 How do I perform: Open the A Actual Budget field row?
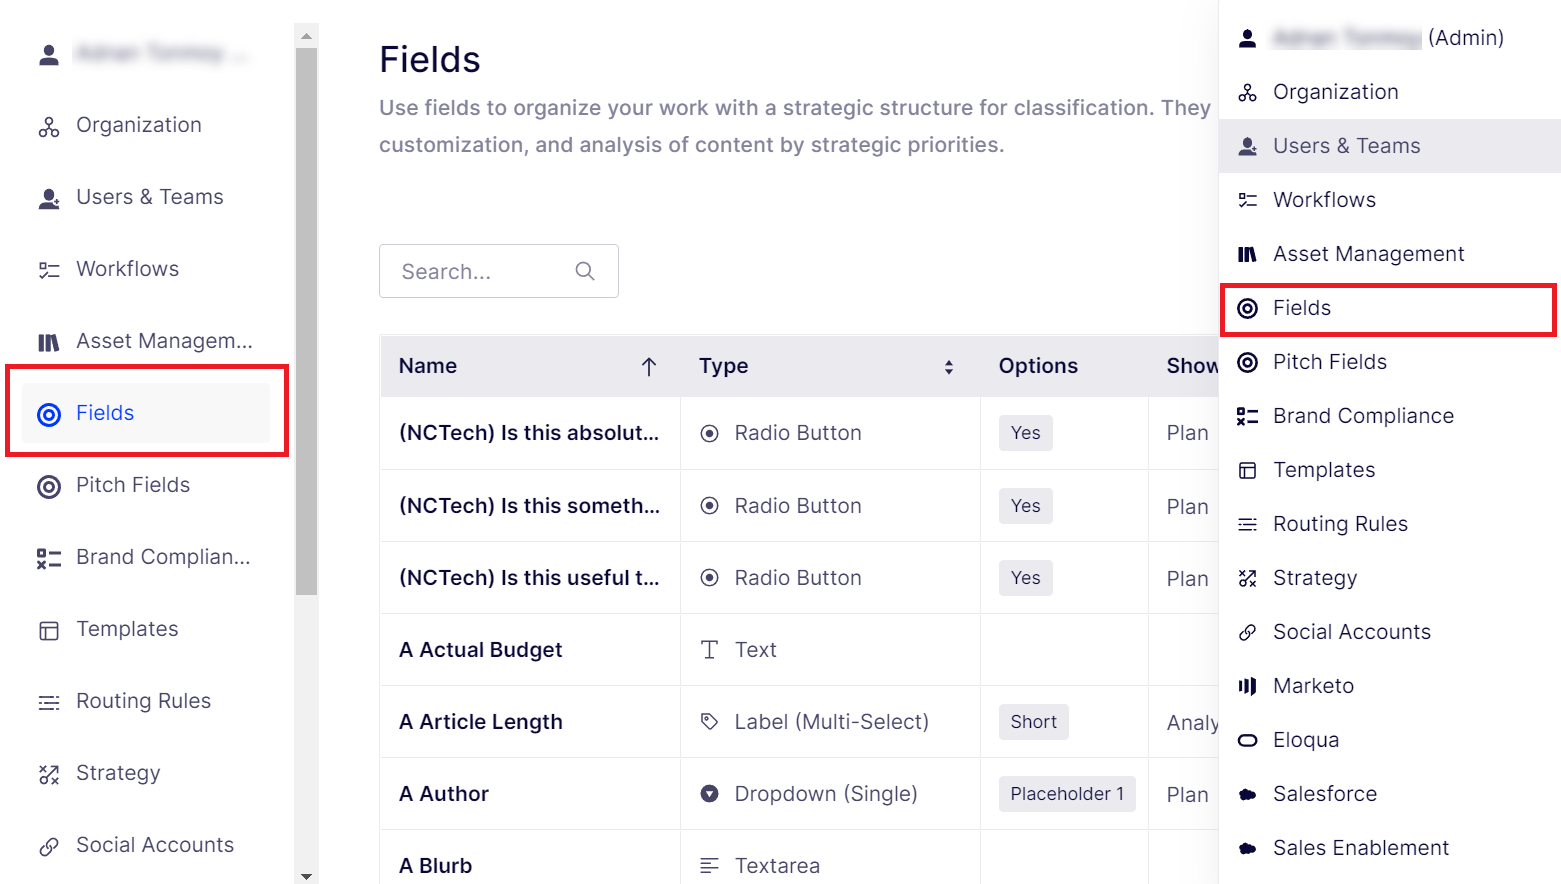480,650
